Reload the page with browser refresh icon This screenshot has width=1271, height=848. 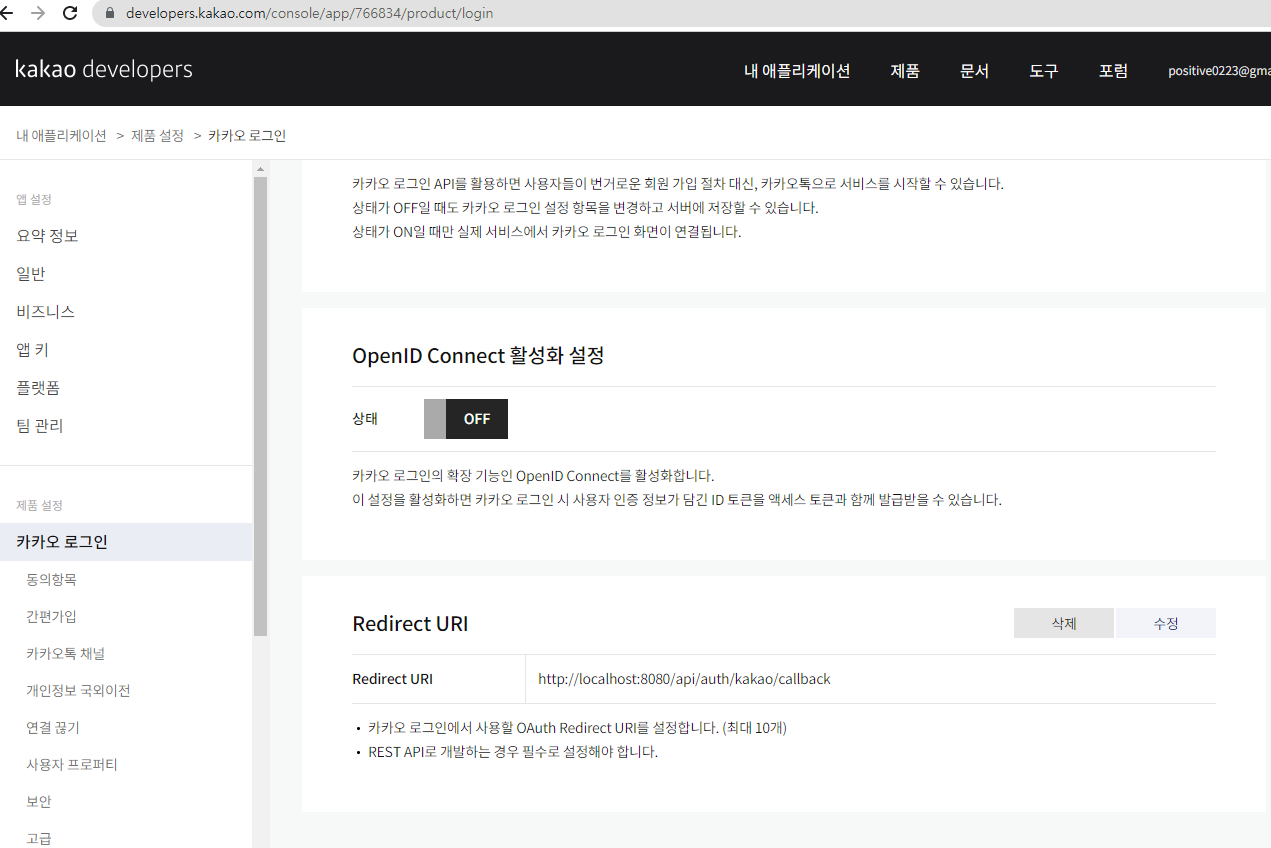70,13
